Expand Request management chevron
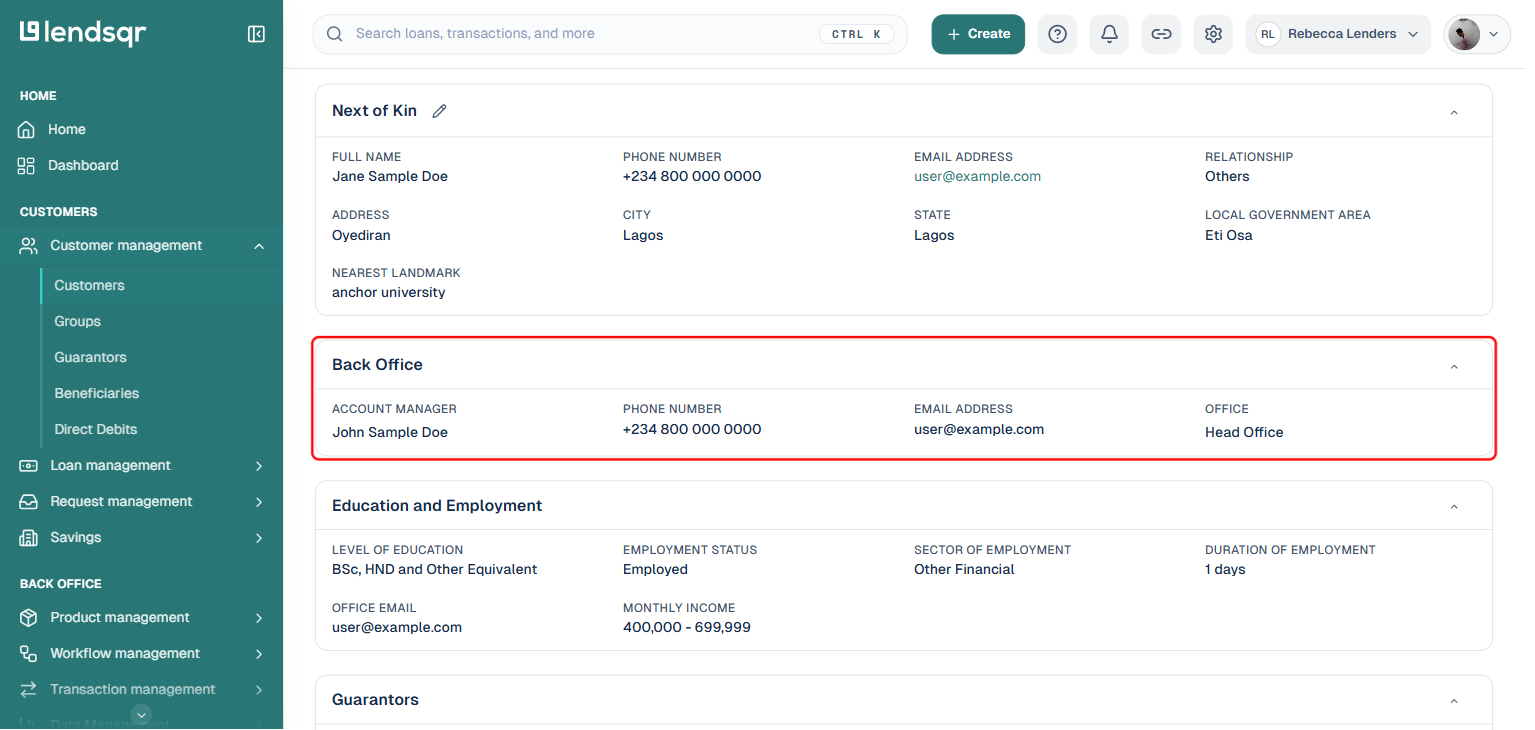This screenshot has height=730, width=1535. 259,502
